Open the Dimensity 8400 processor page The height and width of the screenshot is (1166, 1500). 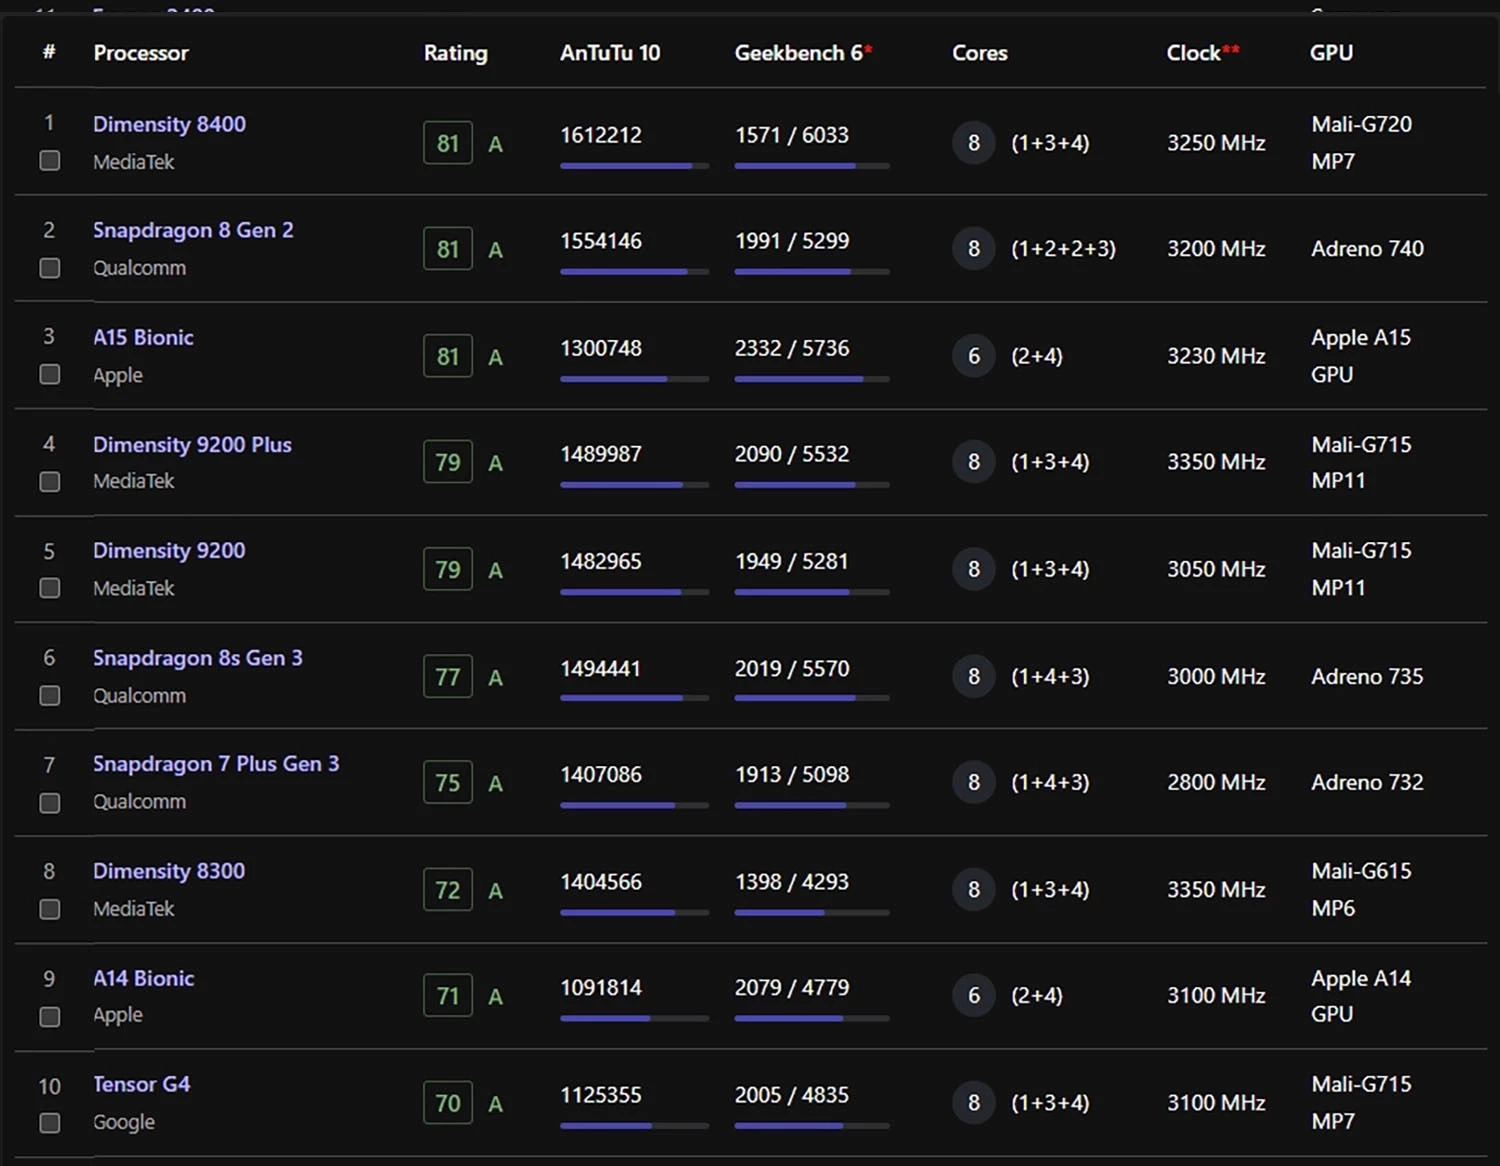[169, 124]
